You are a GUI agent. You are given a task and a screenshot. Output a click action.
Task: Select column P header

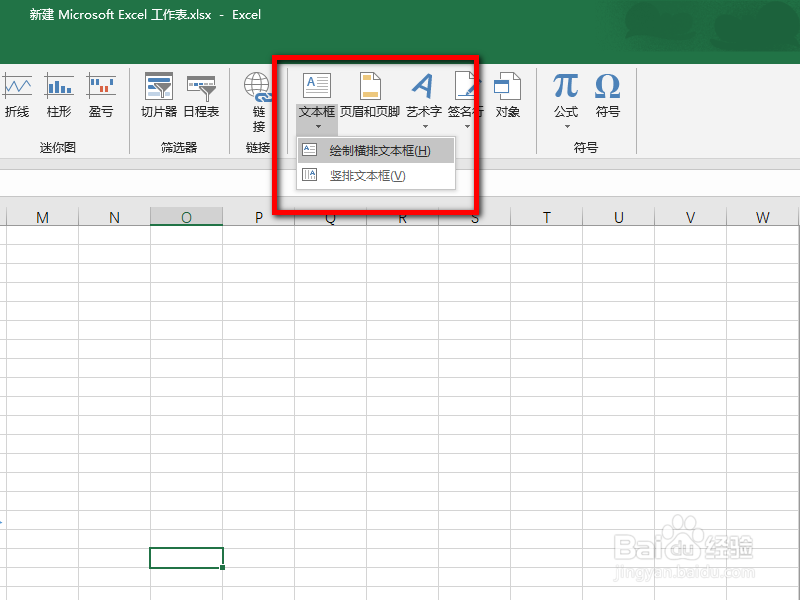tap(258, 217)
